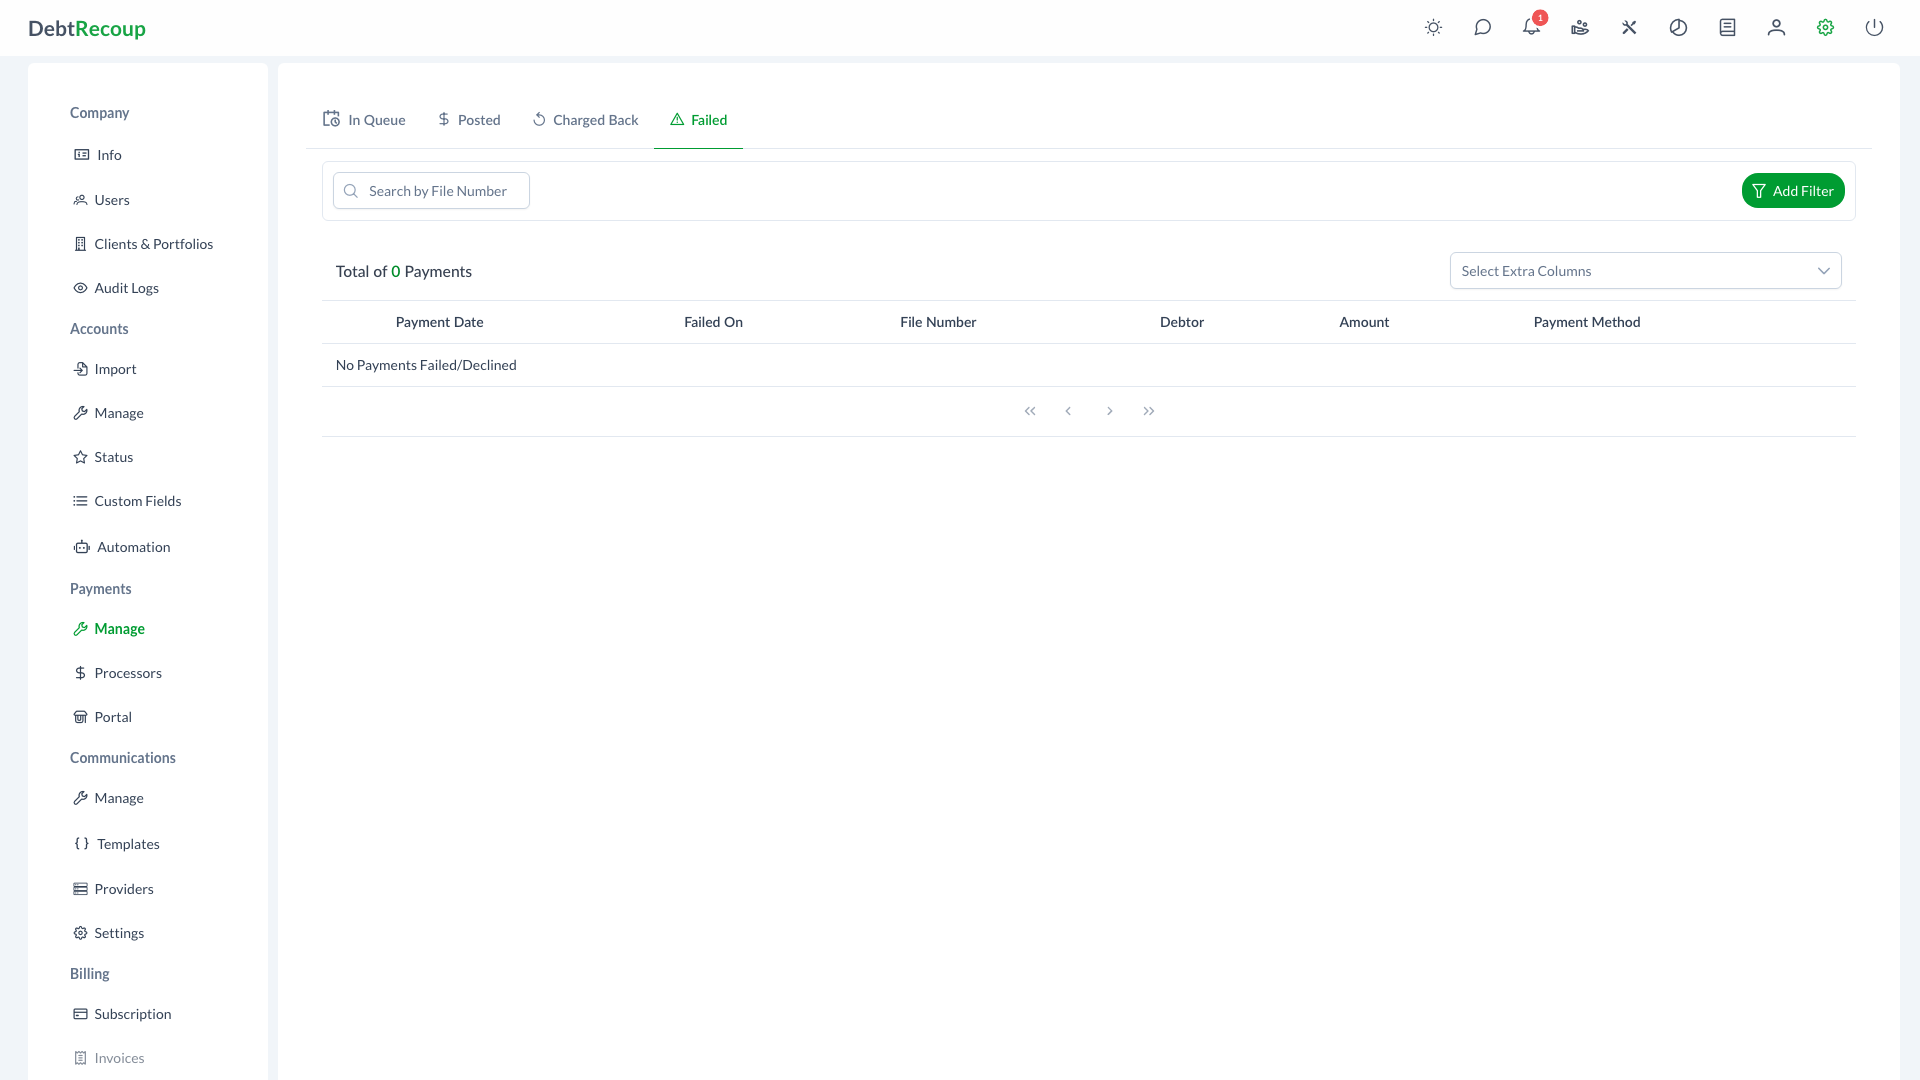Screen dimensions: 1920x1080
Task: Open the user profile icon
Action: point(1775,28)
